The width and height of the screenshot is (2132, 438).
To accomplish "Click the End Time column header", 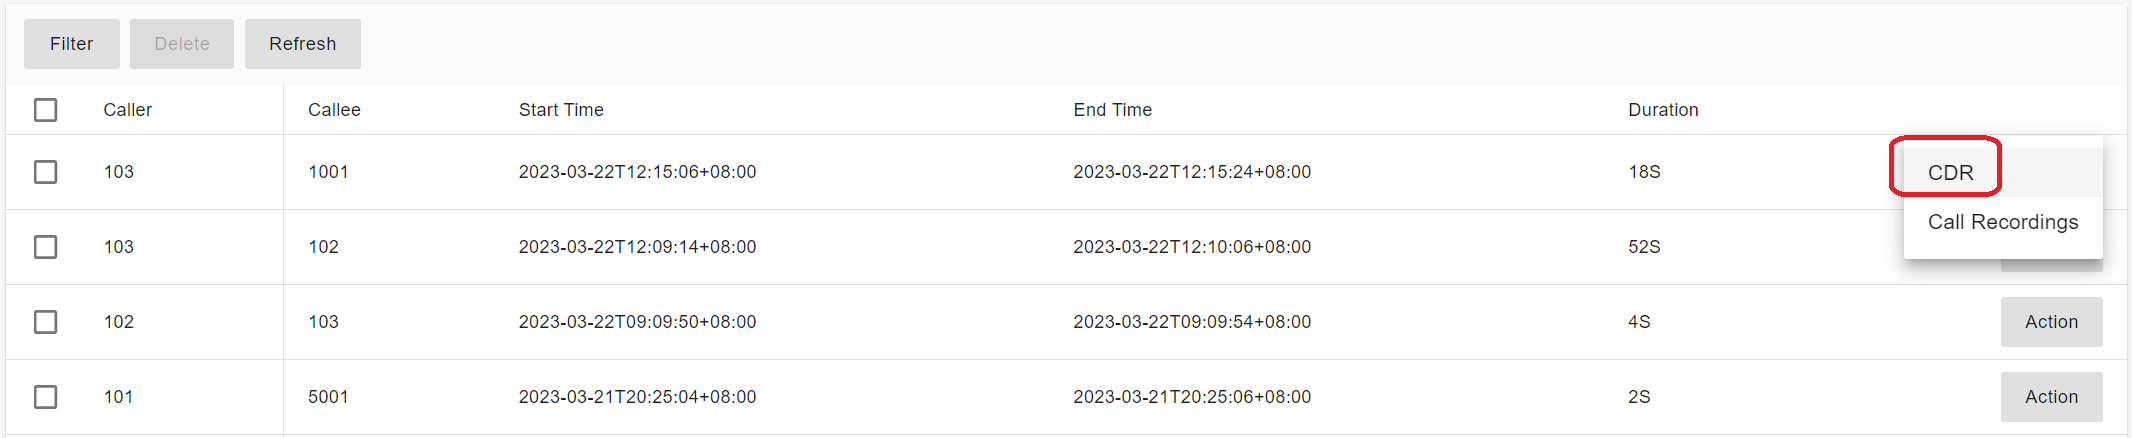I will [x=1112, y=110].
